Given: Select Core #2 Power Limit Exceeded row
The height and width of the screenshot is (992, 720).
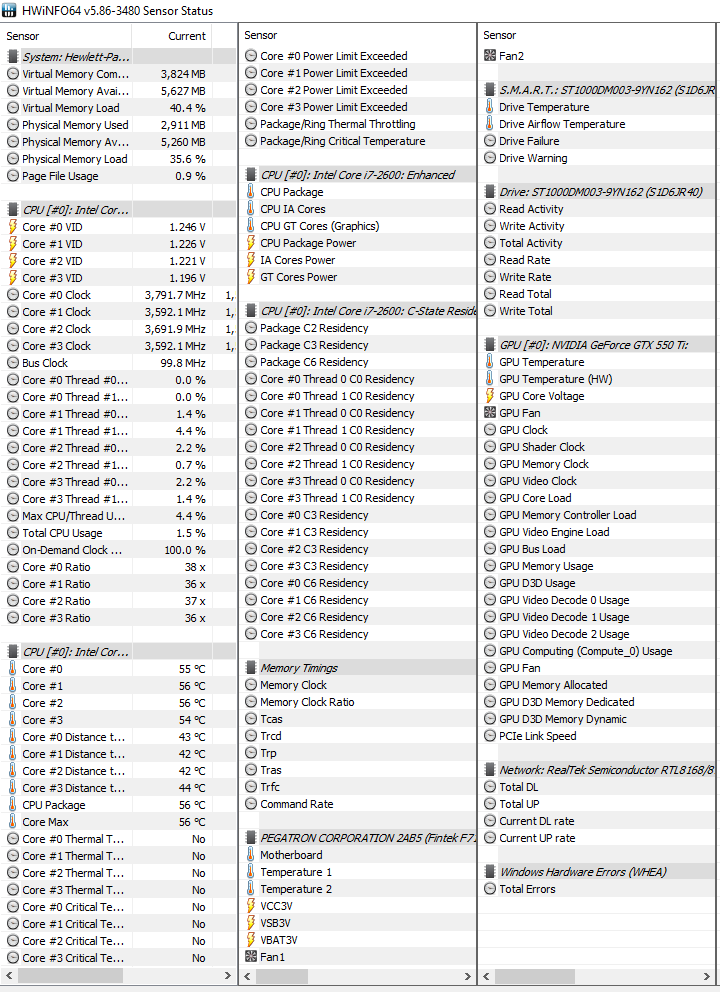Looking at the screenshot, I should pyautogui.click(x=358, y=90).
